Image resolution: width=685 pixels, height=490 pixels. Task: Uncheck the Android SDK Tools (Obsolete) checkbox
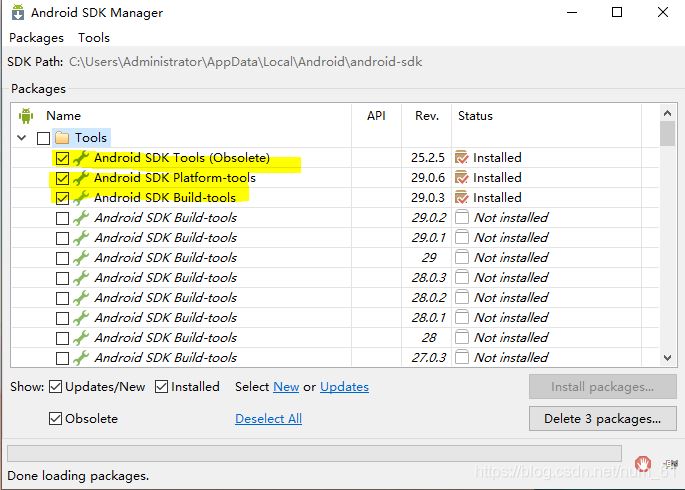tap(63, 158)
